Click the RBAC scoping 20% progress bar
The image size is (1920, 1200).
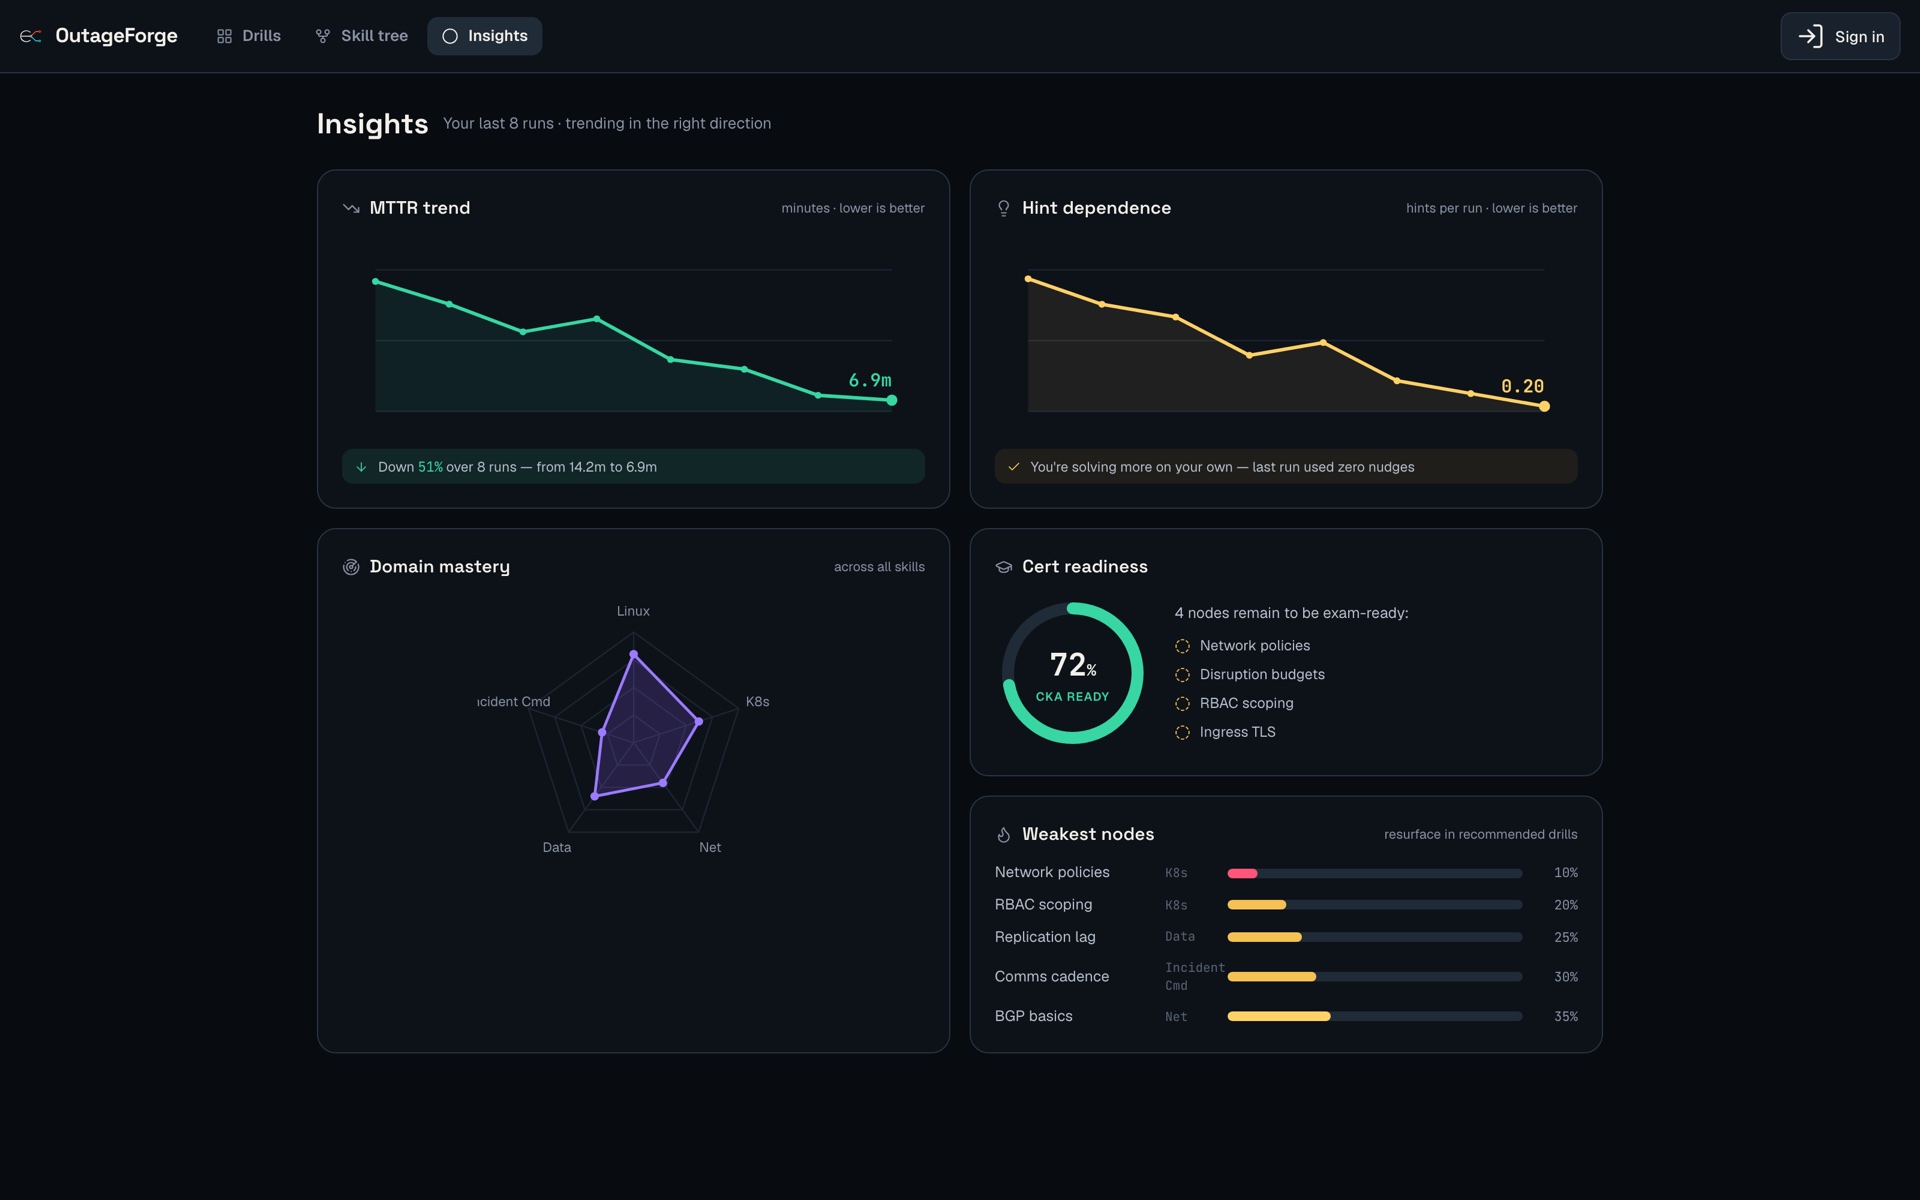[x=1375, y=905]
